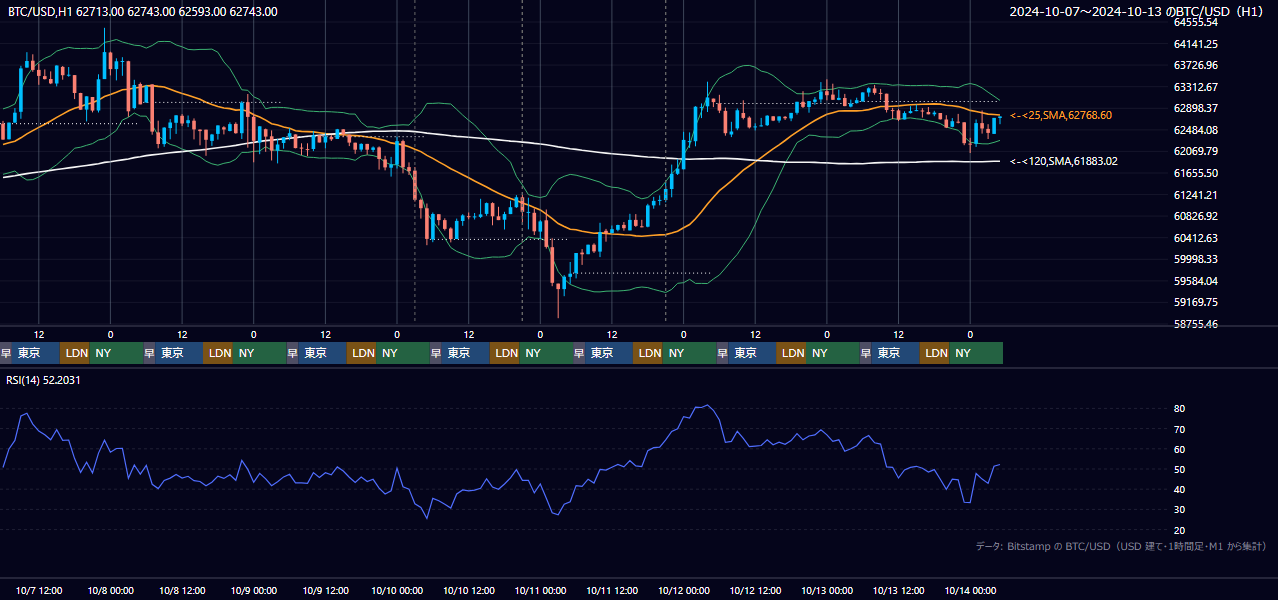Image resolution: width=1278 pixels, height=600 pixels.
Task: Select the 2024-10-07〜2024-10-13 chart title
Action: pos(1138,12)
